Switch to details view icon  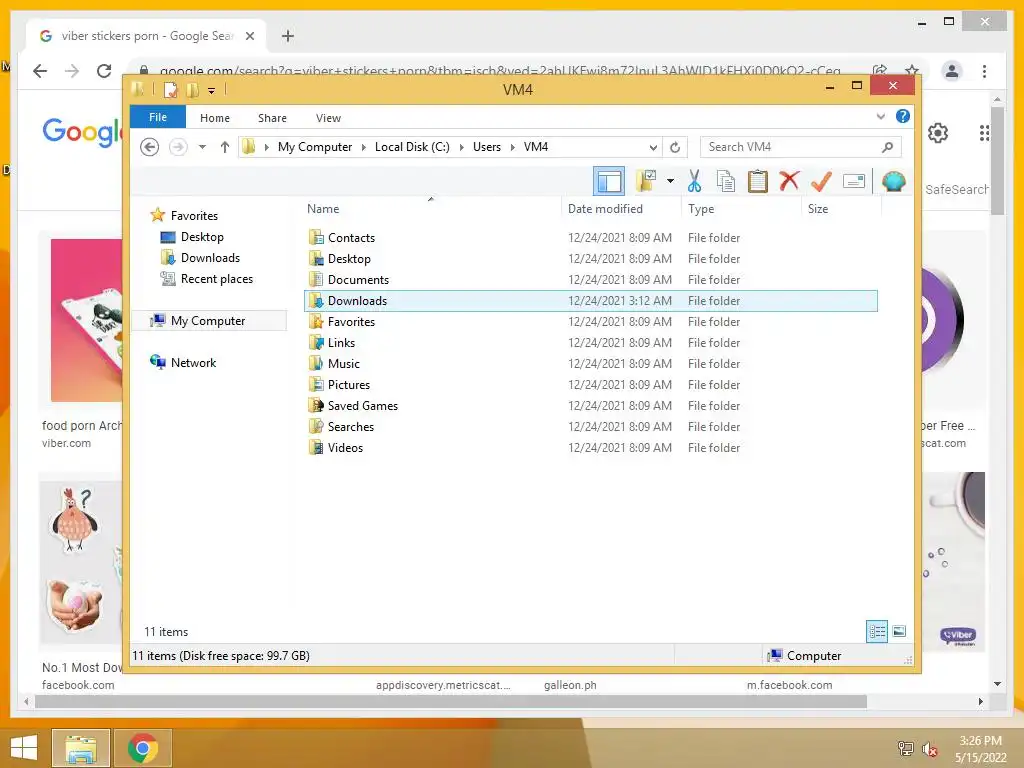(877, 631)
